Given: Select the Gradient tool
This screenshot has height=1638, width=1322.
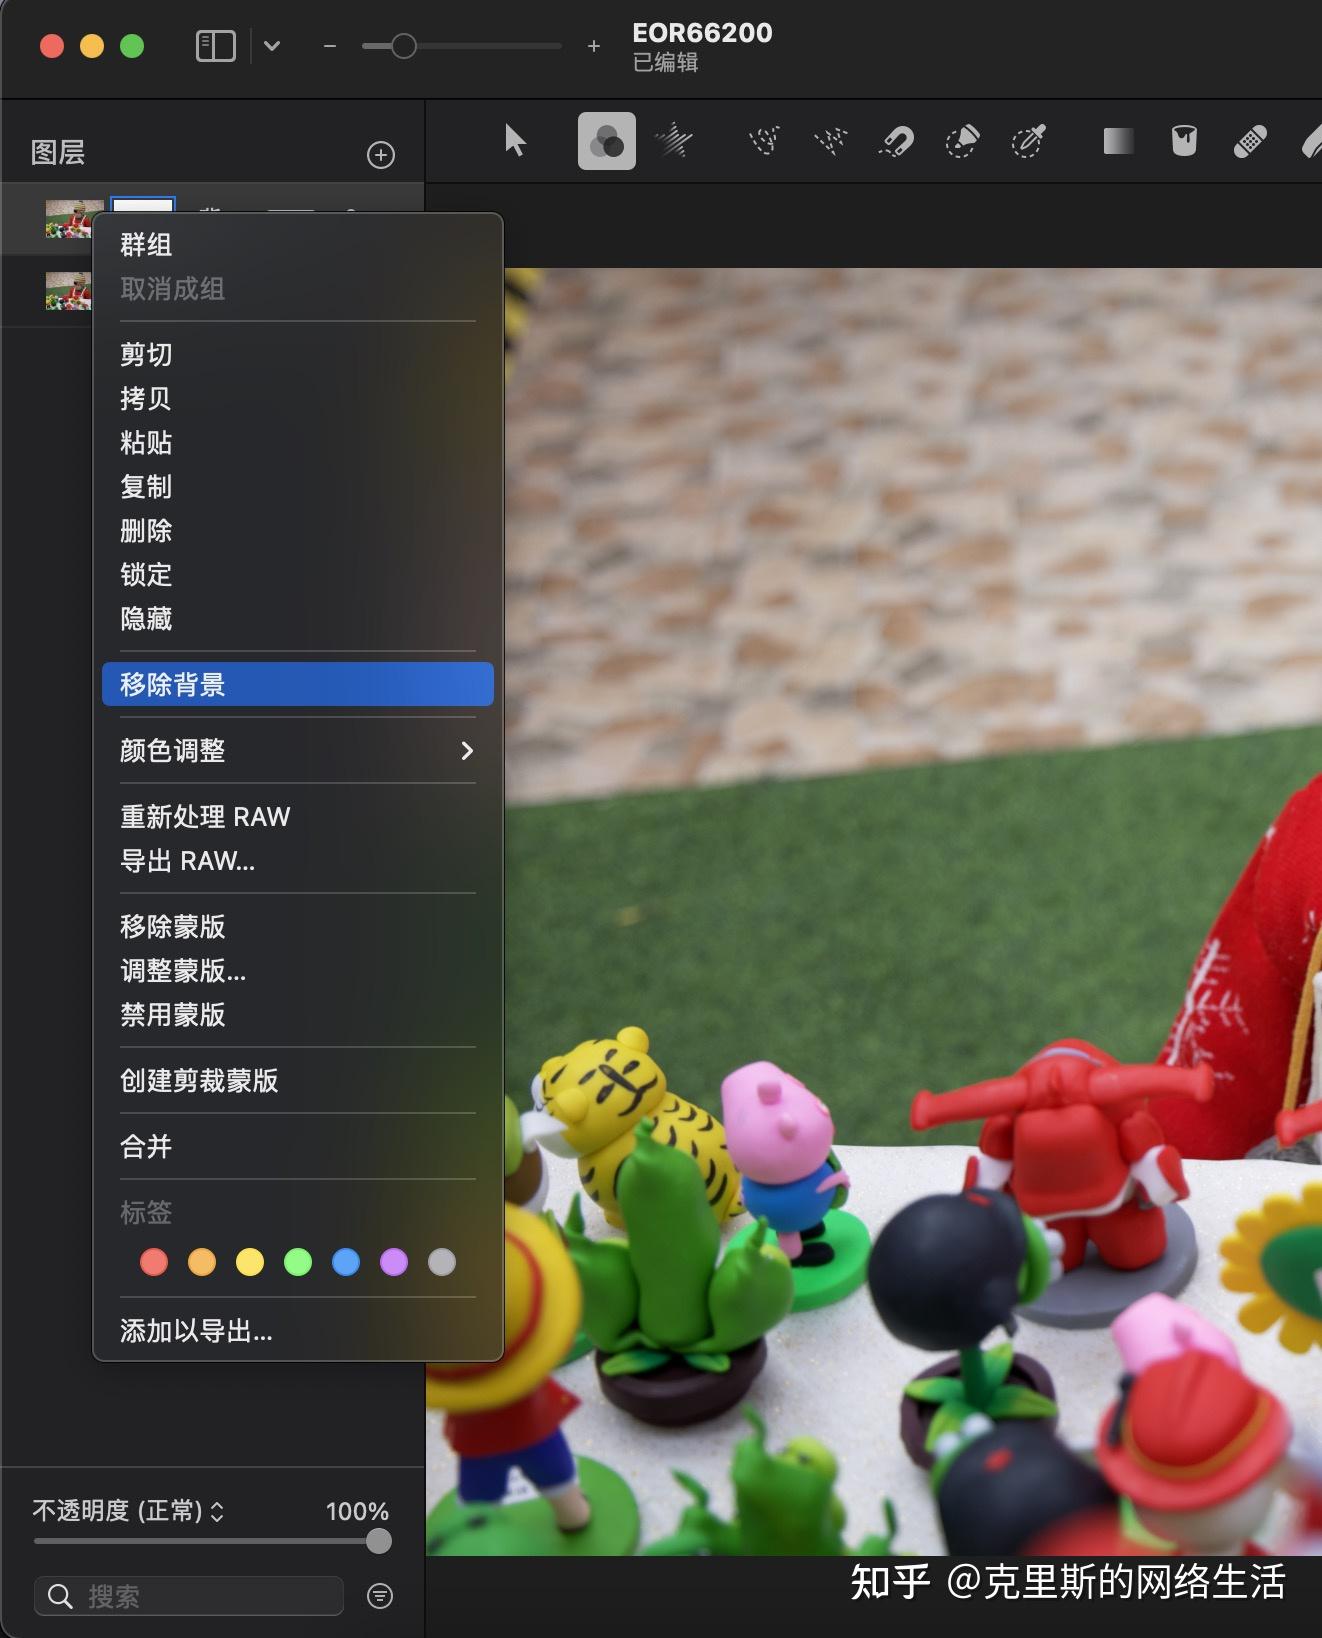Looking at the screenshot, I should pyautogui.click(x=1118, y=141).
